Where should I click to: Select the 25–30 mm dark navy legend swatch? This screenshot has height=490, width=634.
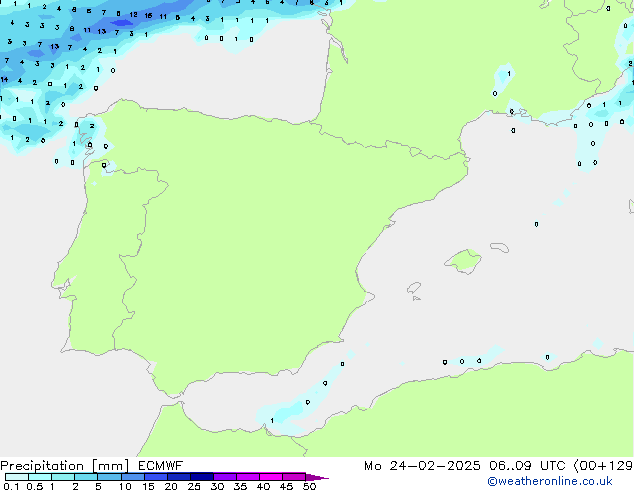(201, 477)
